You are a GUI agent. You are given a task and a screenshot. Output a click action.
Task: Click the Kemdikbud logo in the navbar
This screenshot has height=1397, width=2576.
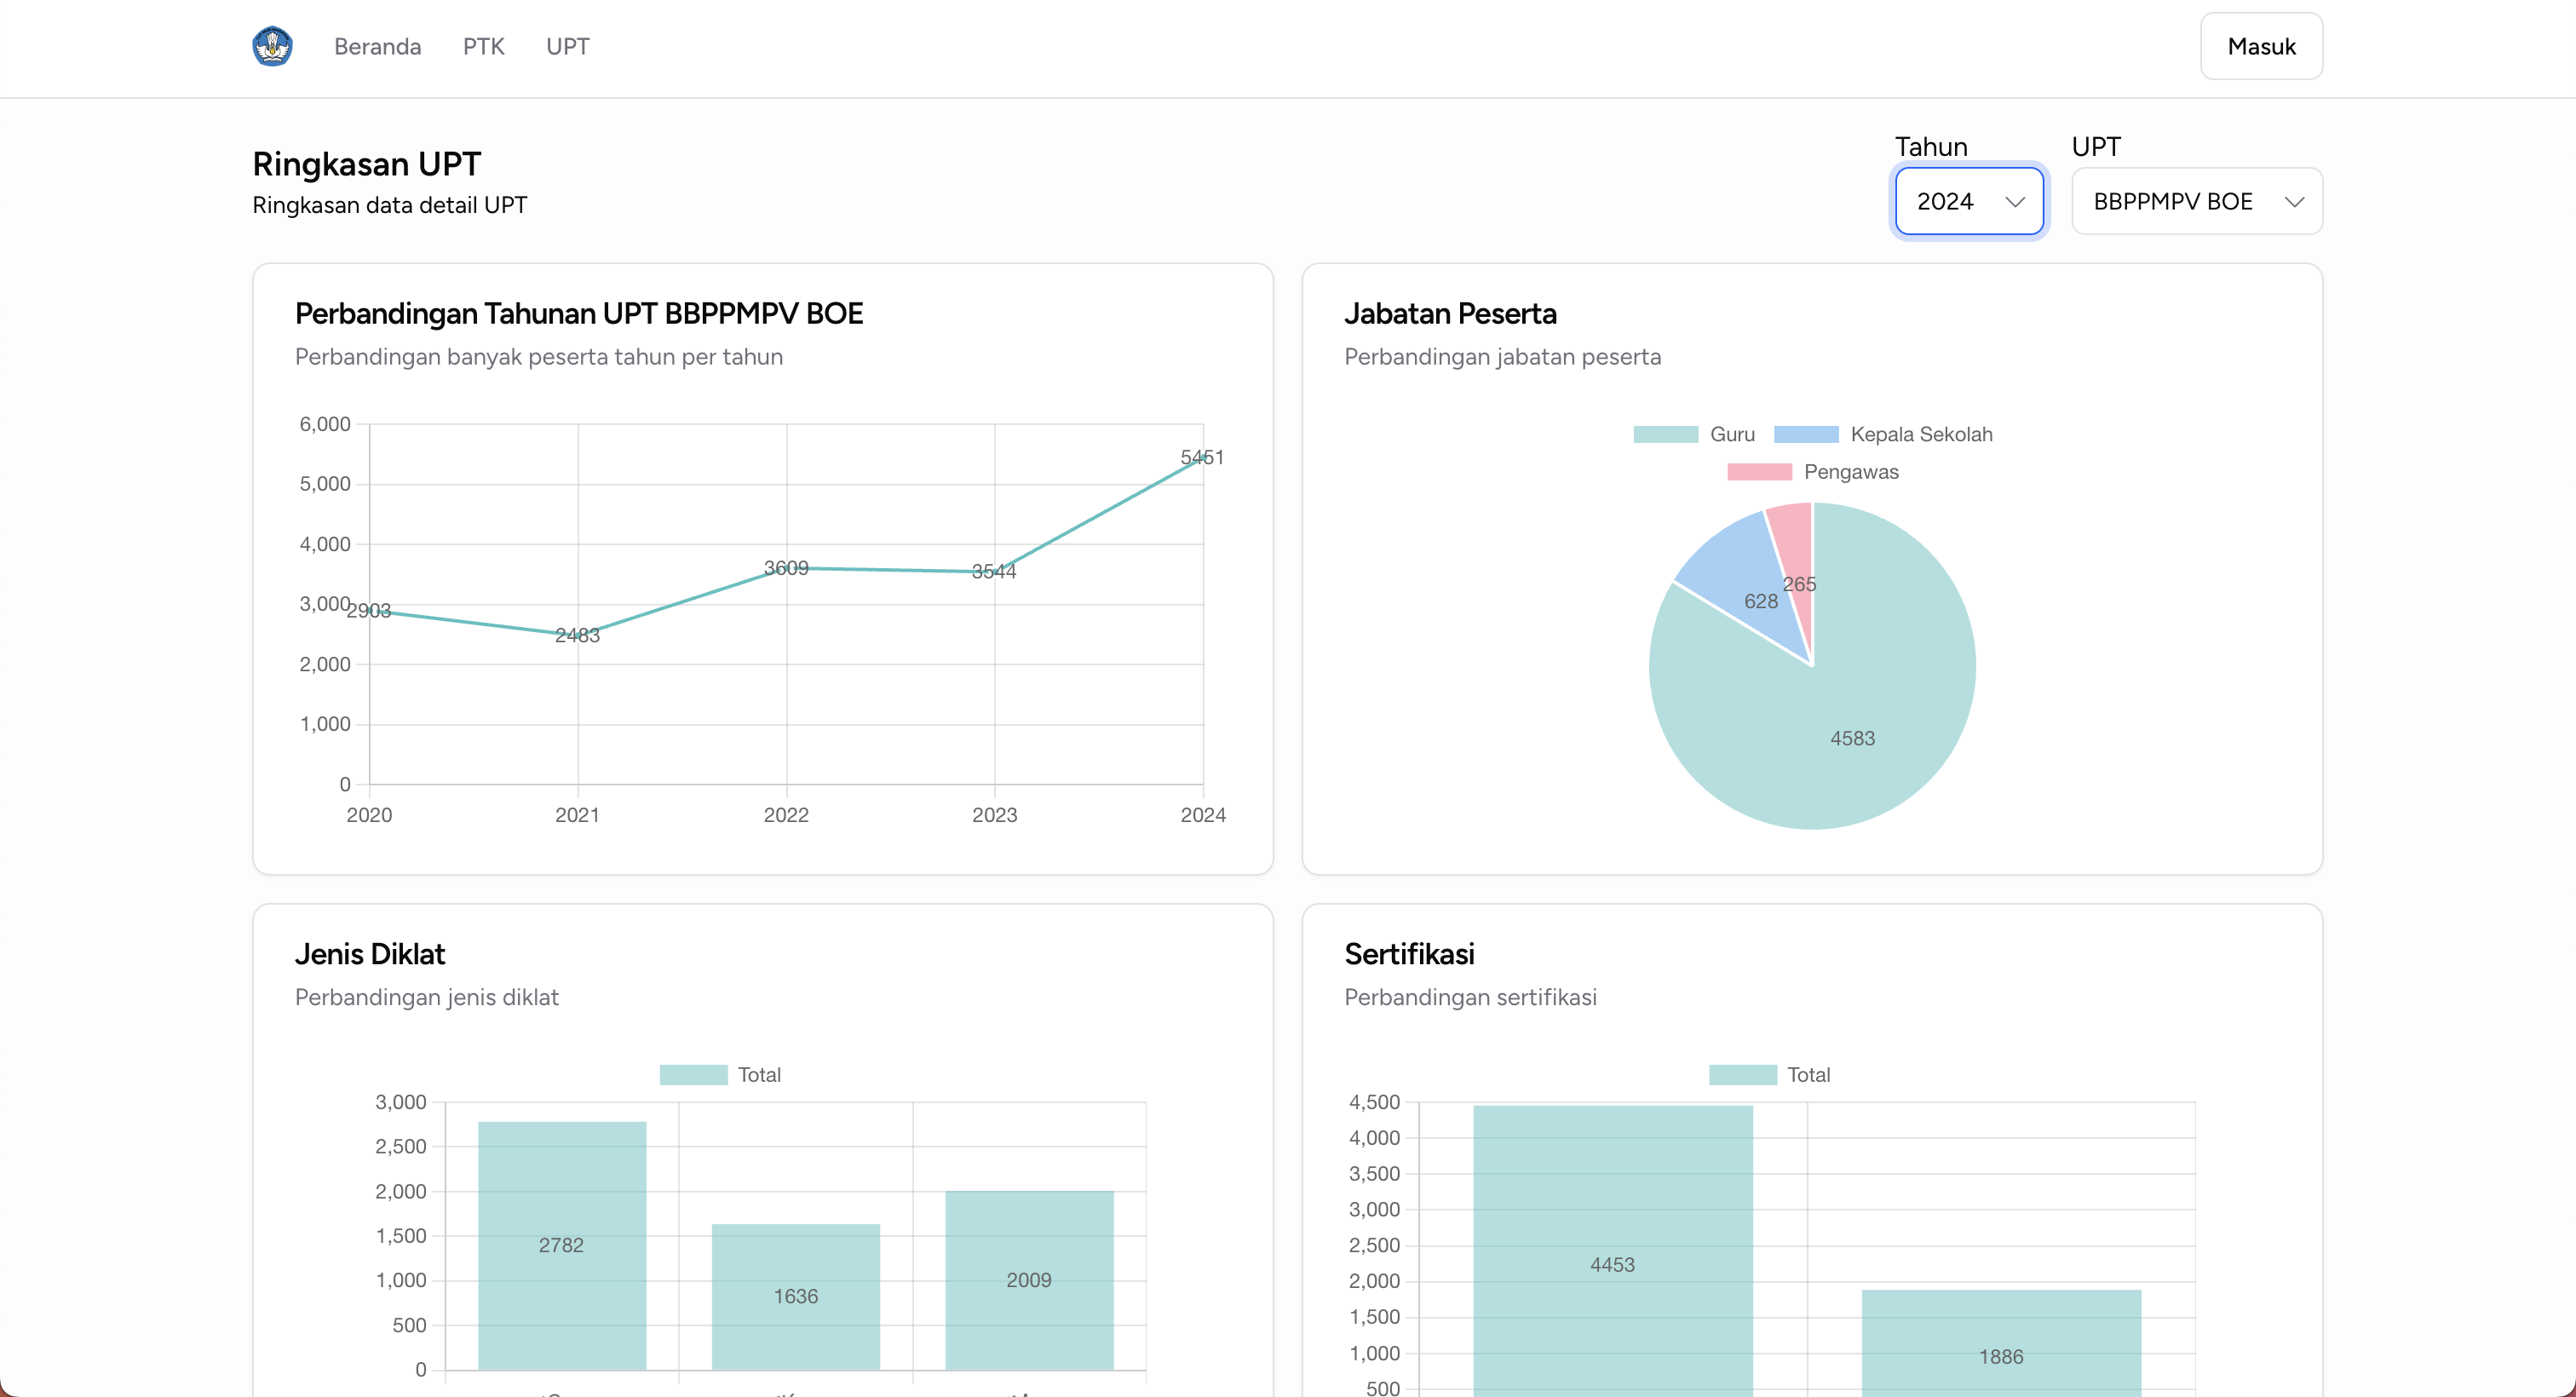click(x=272, y=45)
